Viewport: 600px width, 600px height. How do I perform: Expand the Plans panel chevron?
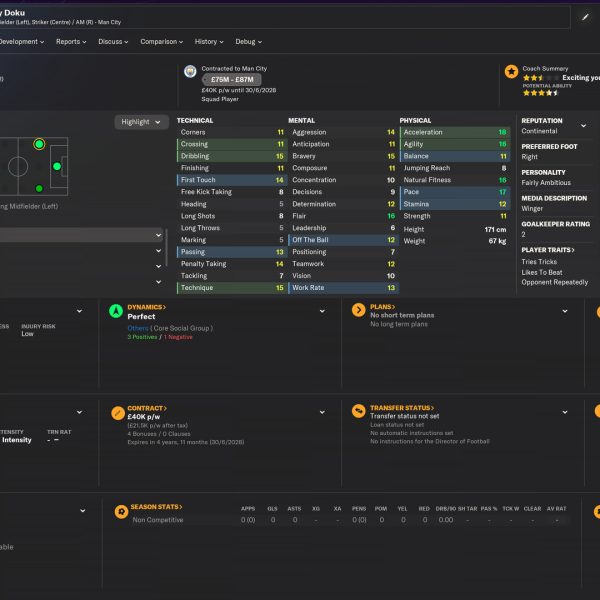(565, 311)
